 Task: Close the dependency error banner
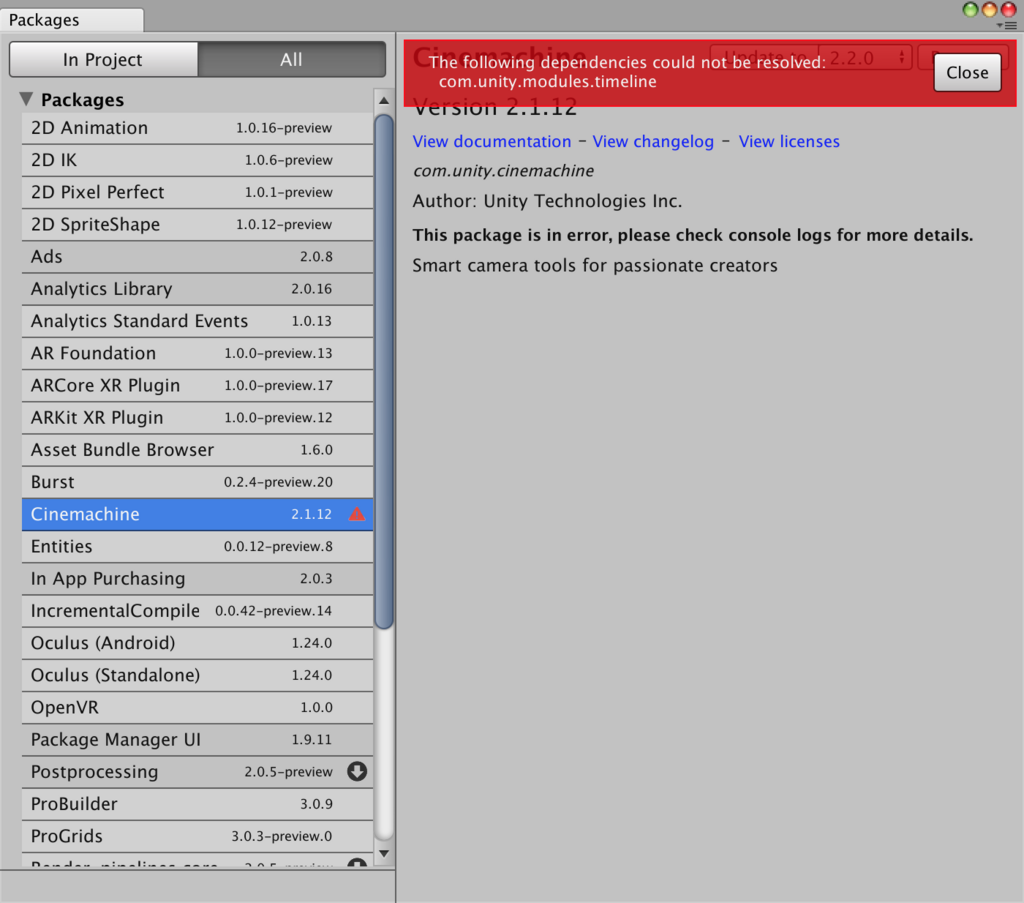pyautogui.click(x=967, y=72)
